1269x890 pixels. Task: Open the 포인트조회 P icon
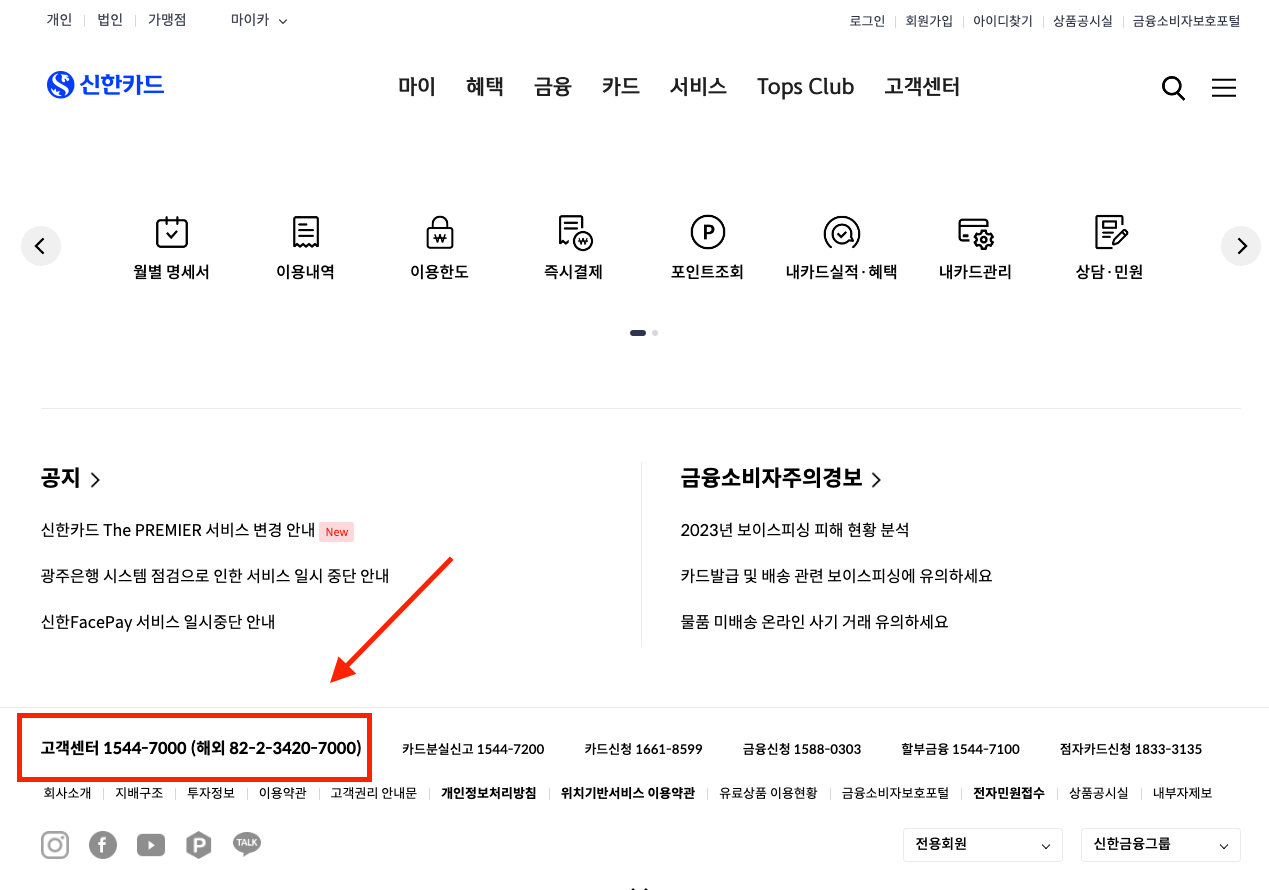[x=707, y=232]
